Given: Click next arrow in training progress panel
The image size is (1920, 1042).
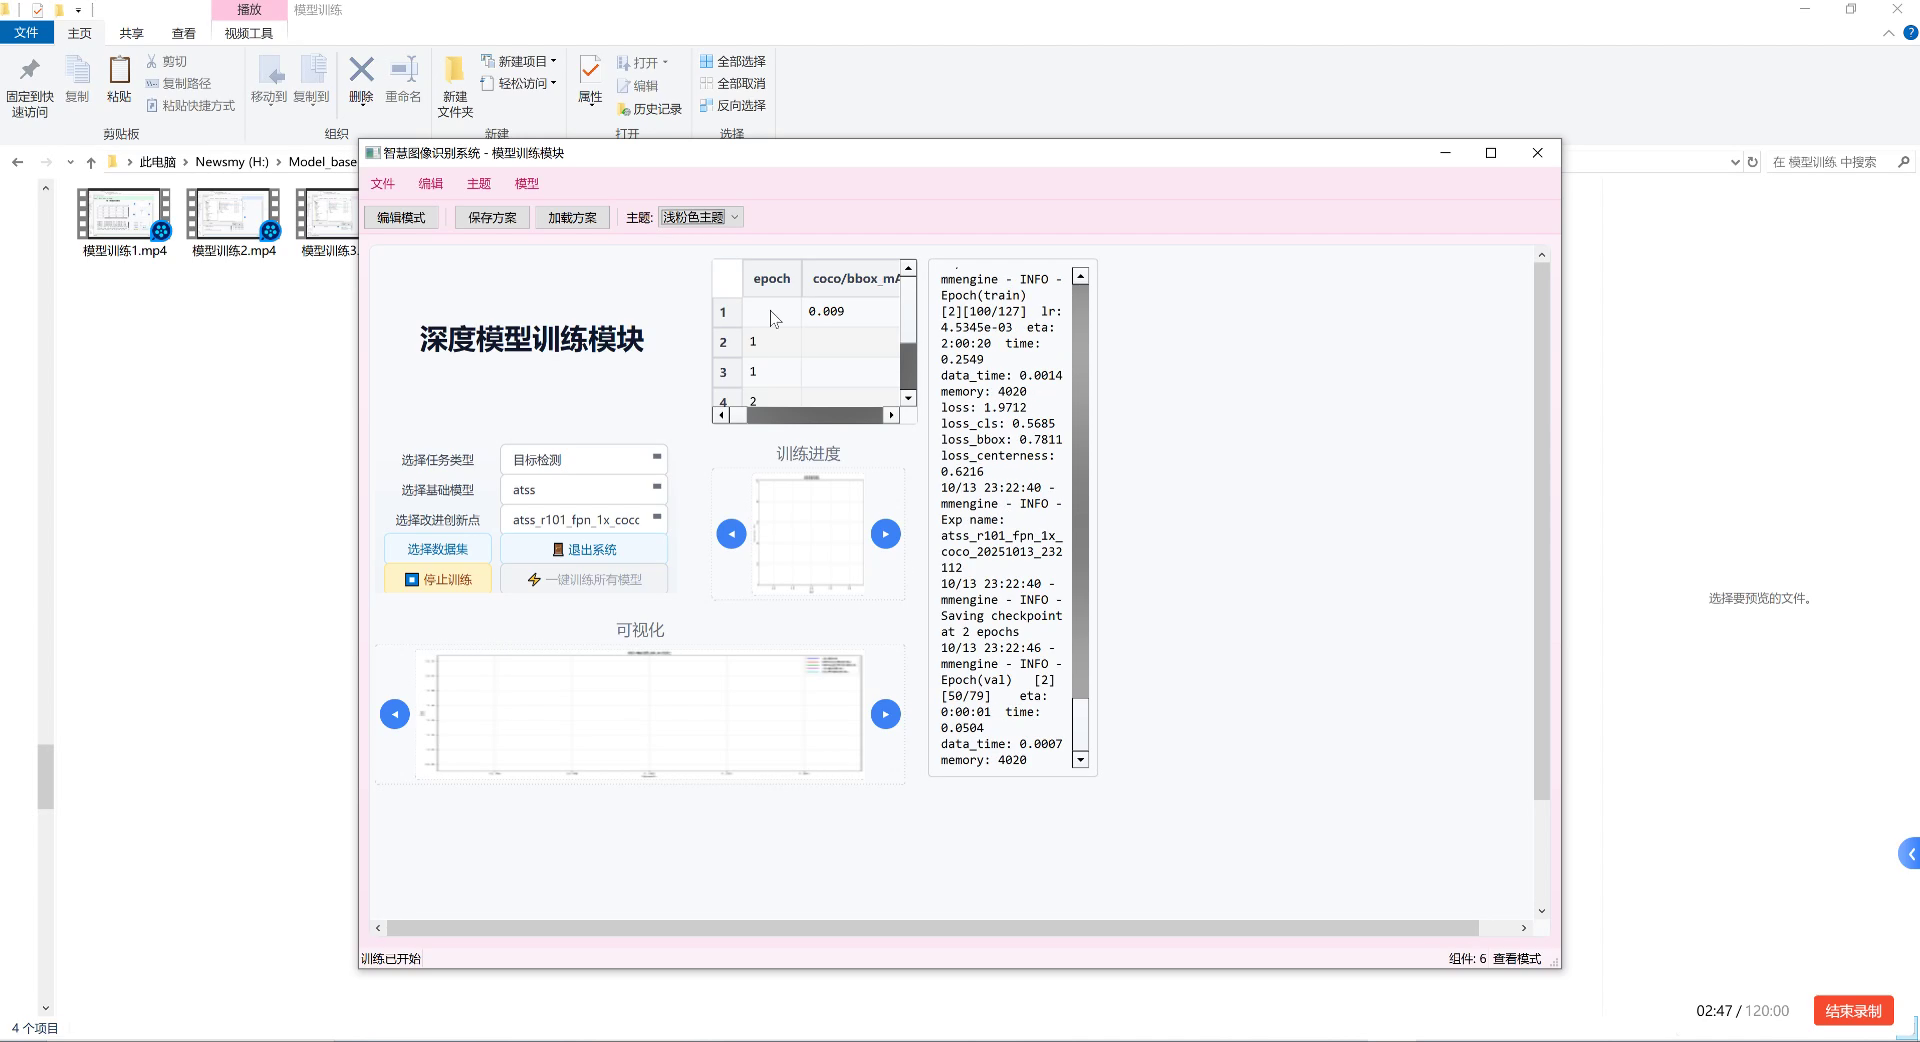Looking at the screenshot, I should tap(885, 534).
